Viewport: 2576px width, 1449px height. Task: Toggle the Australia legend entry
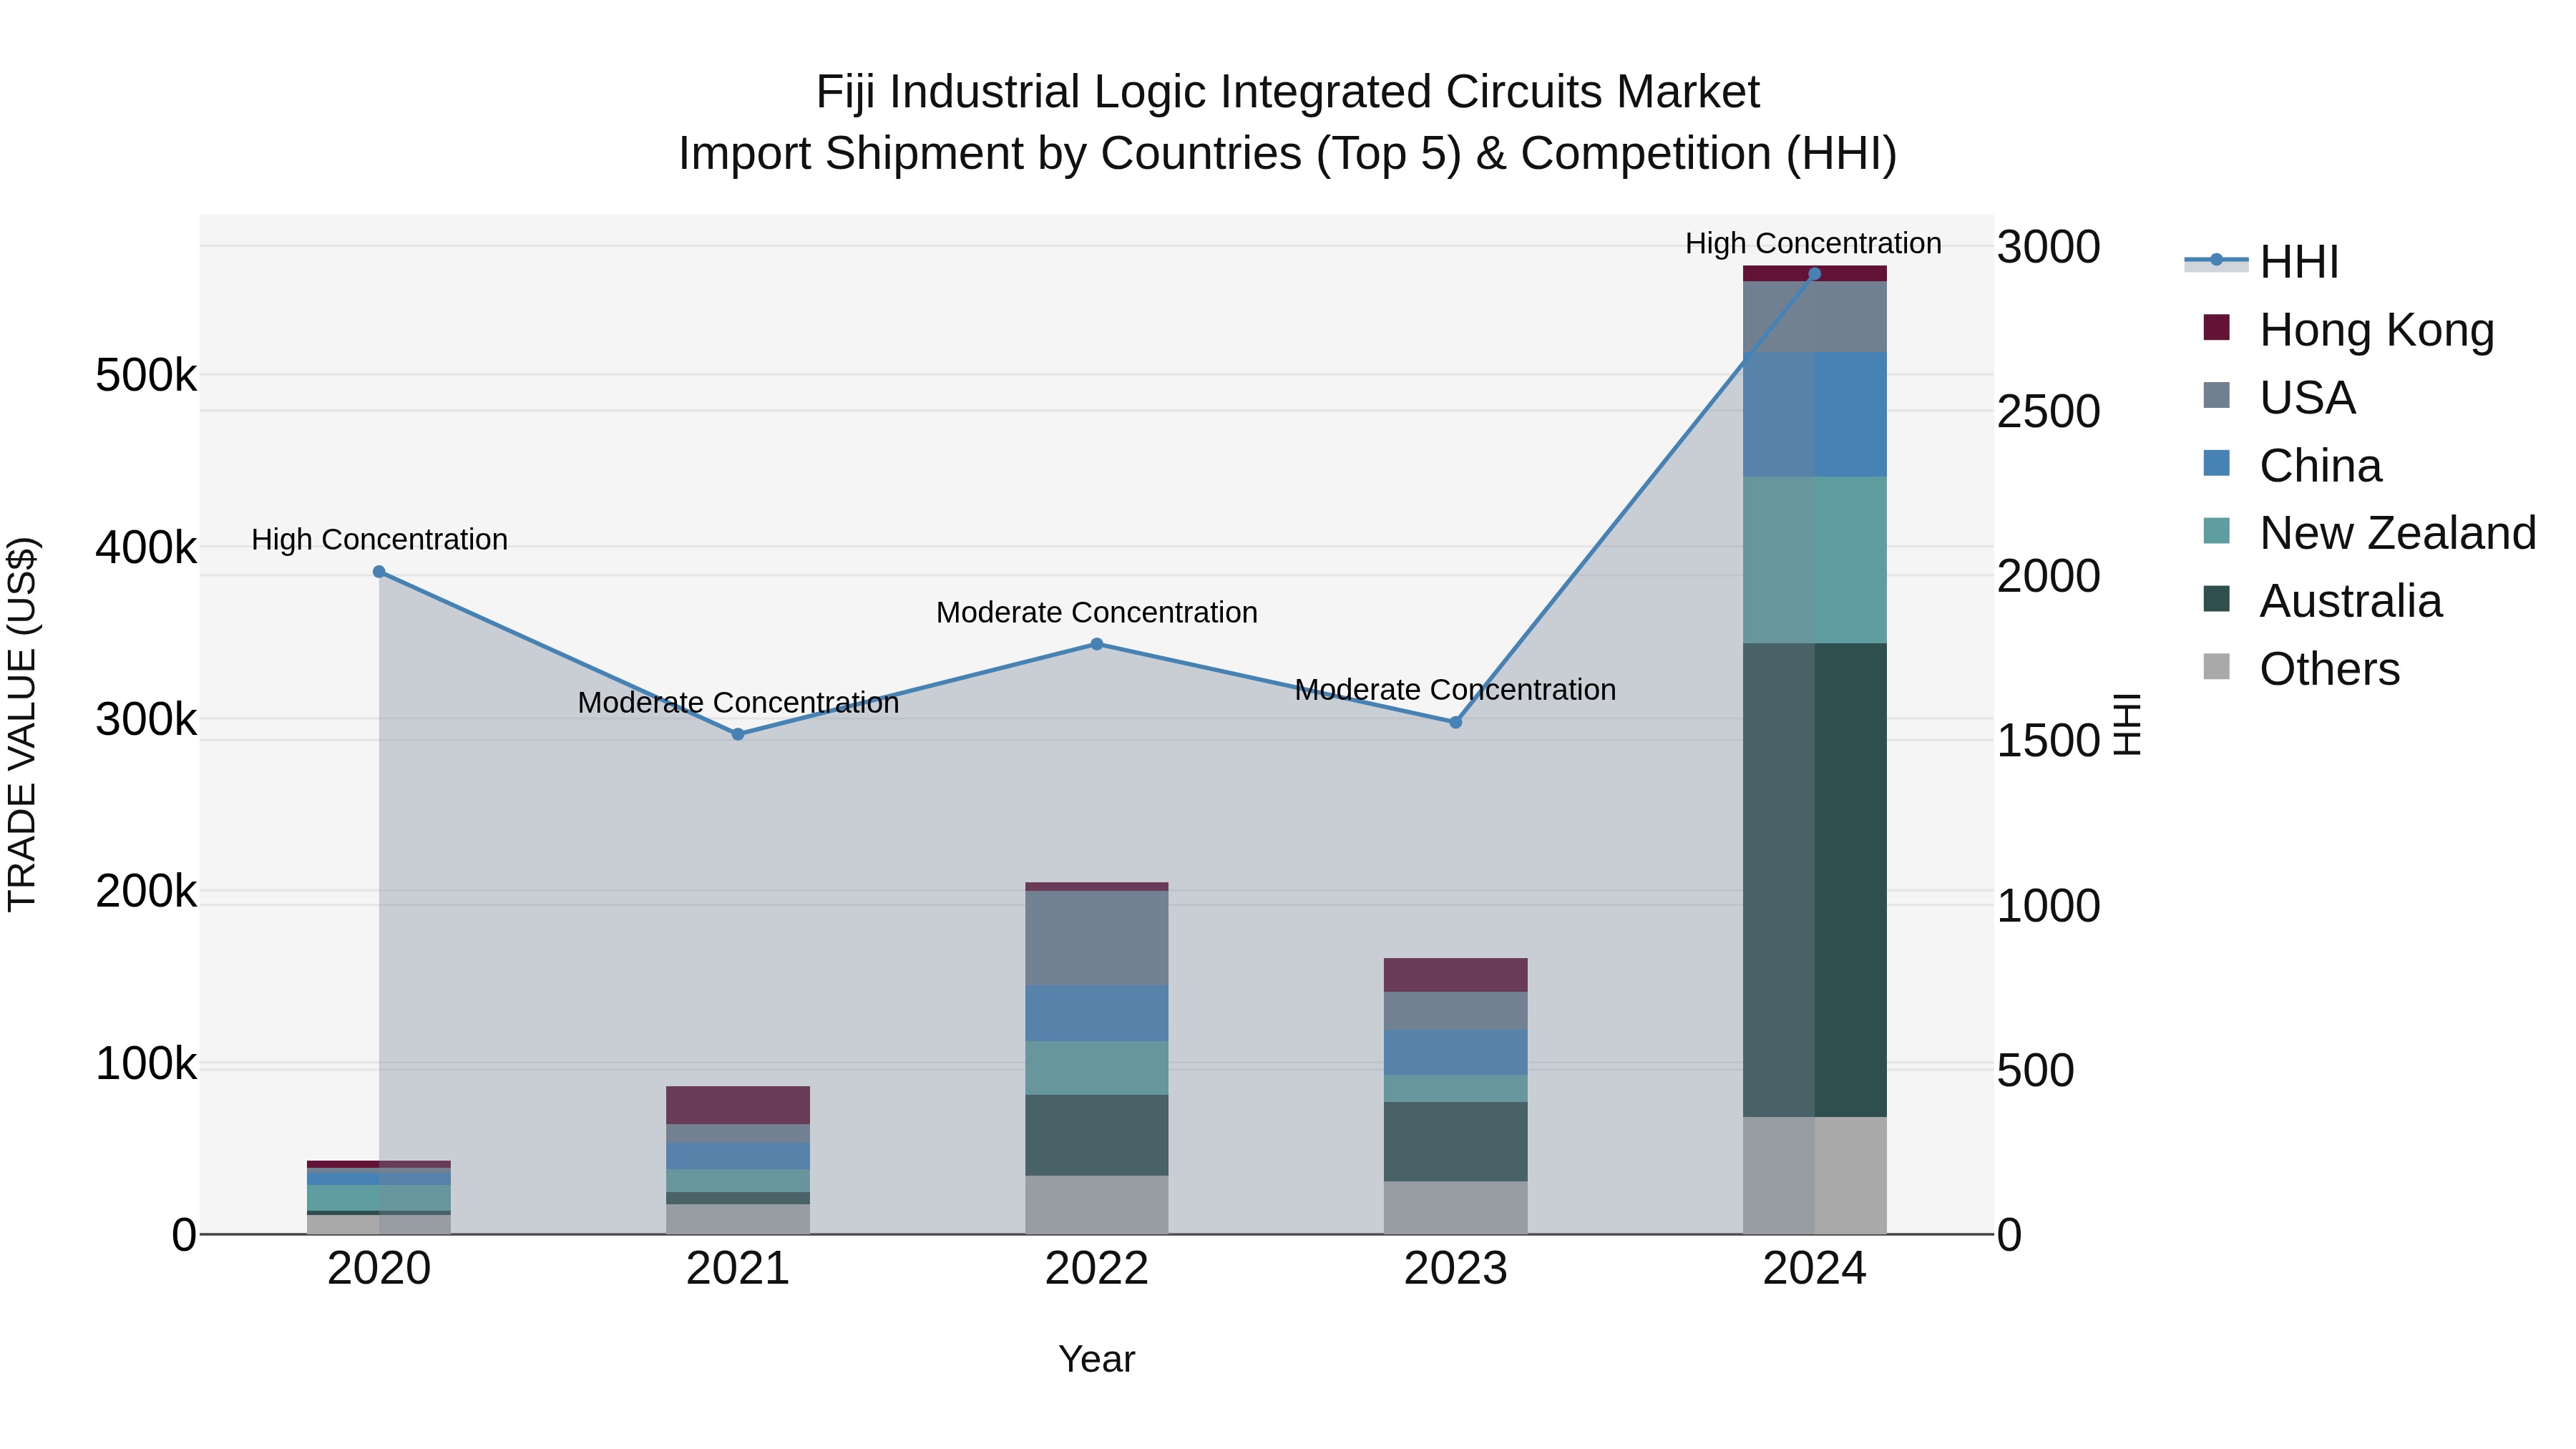tap(2322, 601)
